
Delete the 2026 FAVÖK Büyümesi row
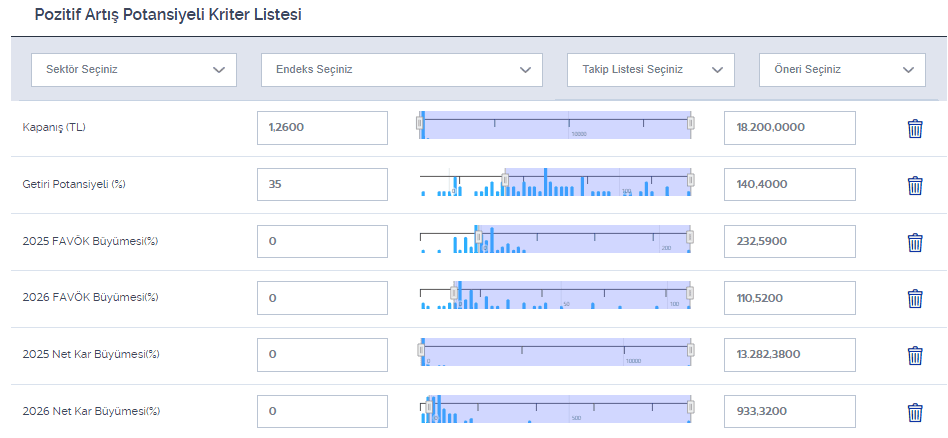click(914, 298)
